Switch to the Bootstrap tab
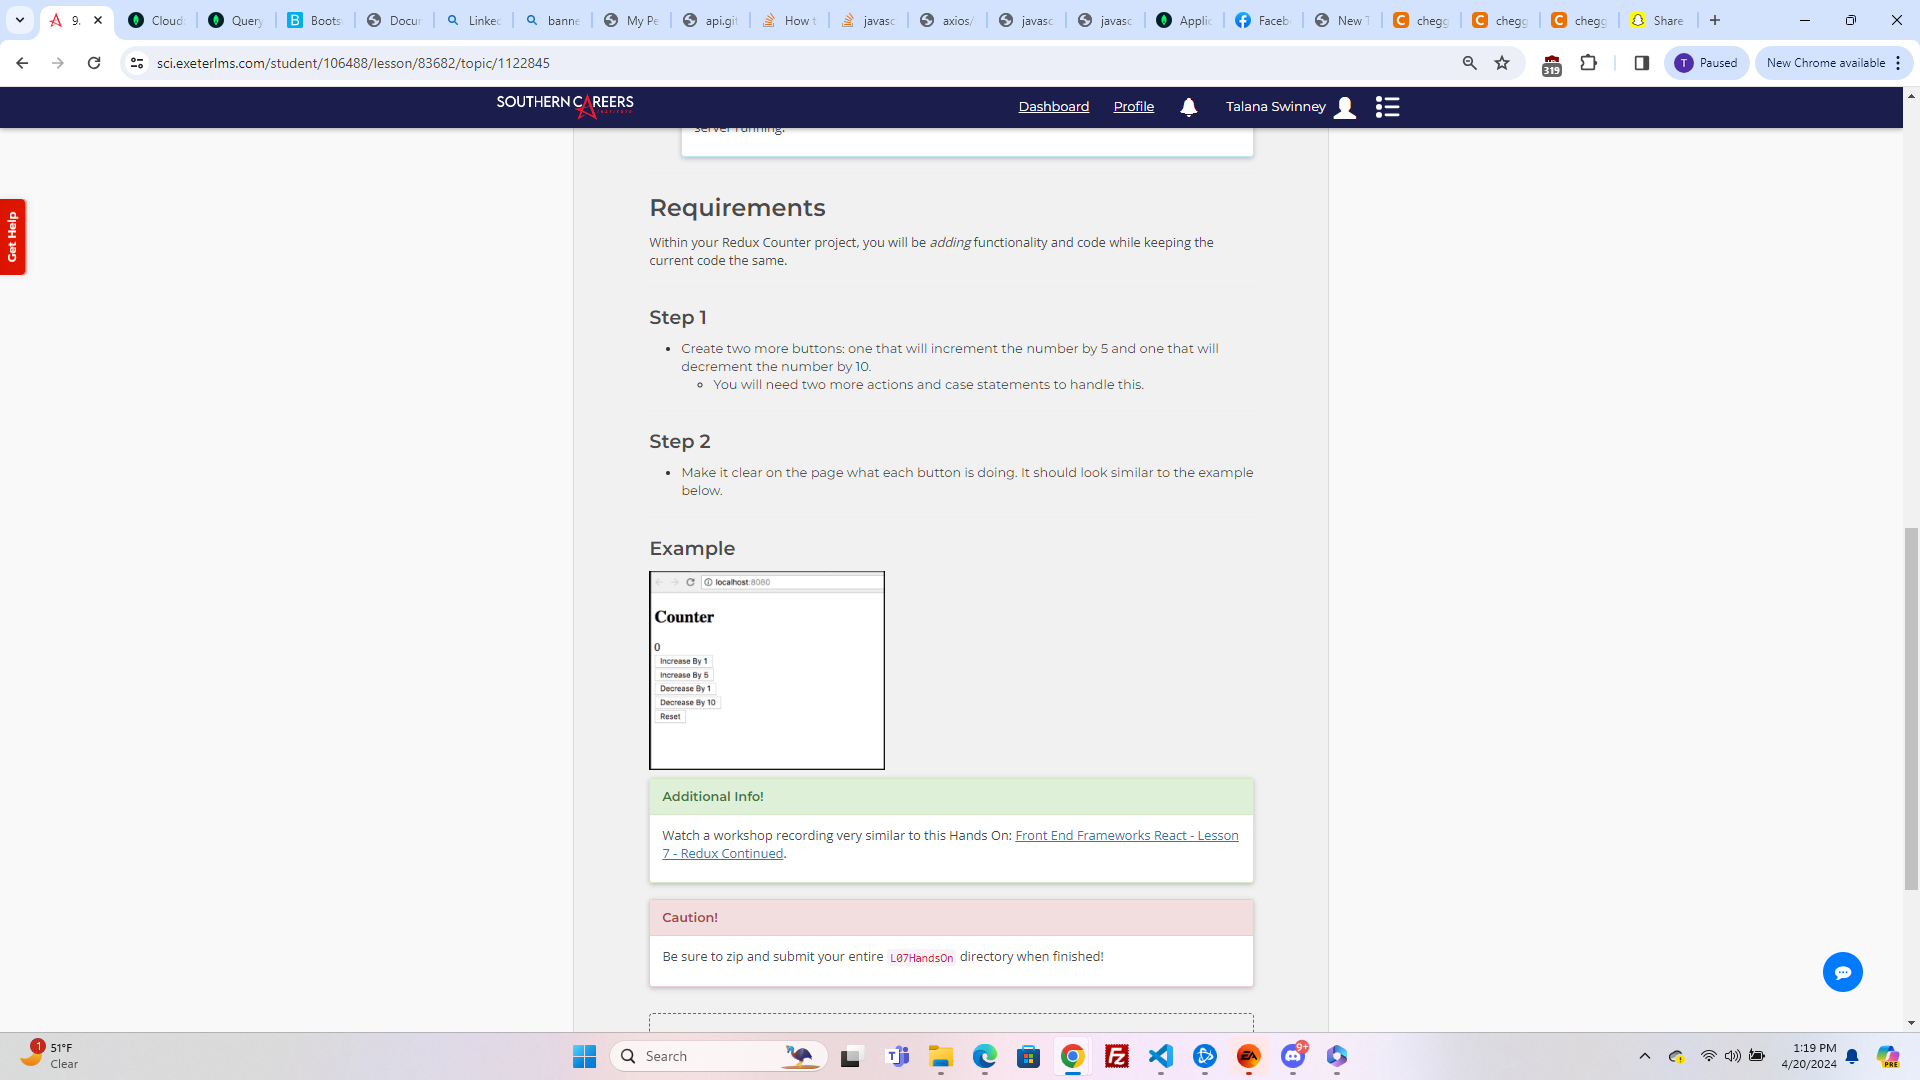This screenshot has height=1080, width=1920. (313, 20)
